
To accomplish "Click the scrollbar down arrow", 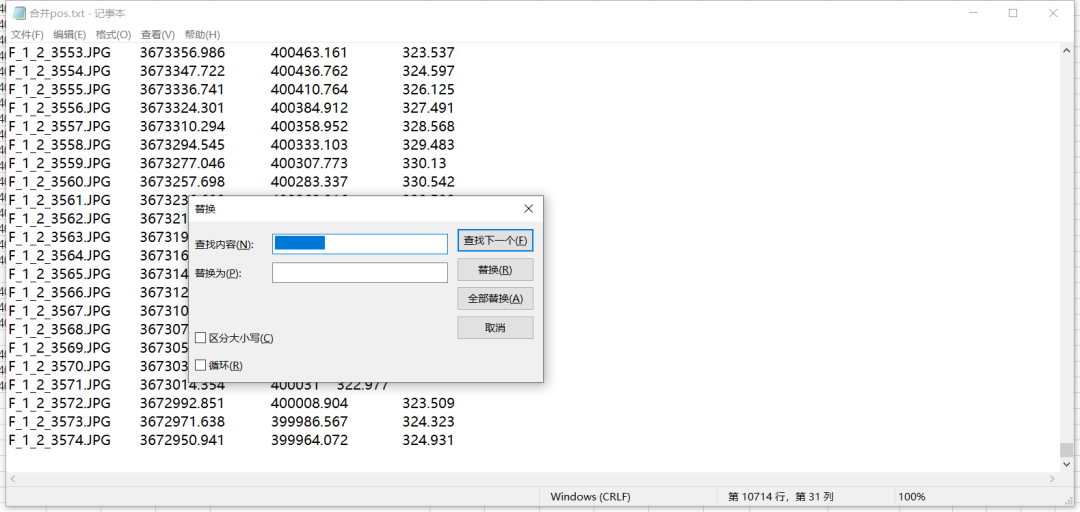I will point(1067,463).
